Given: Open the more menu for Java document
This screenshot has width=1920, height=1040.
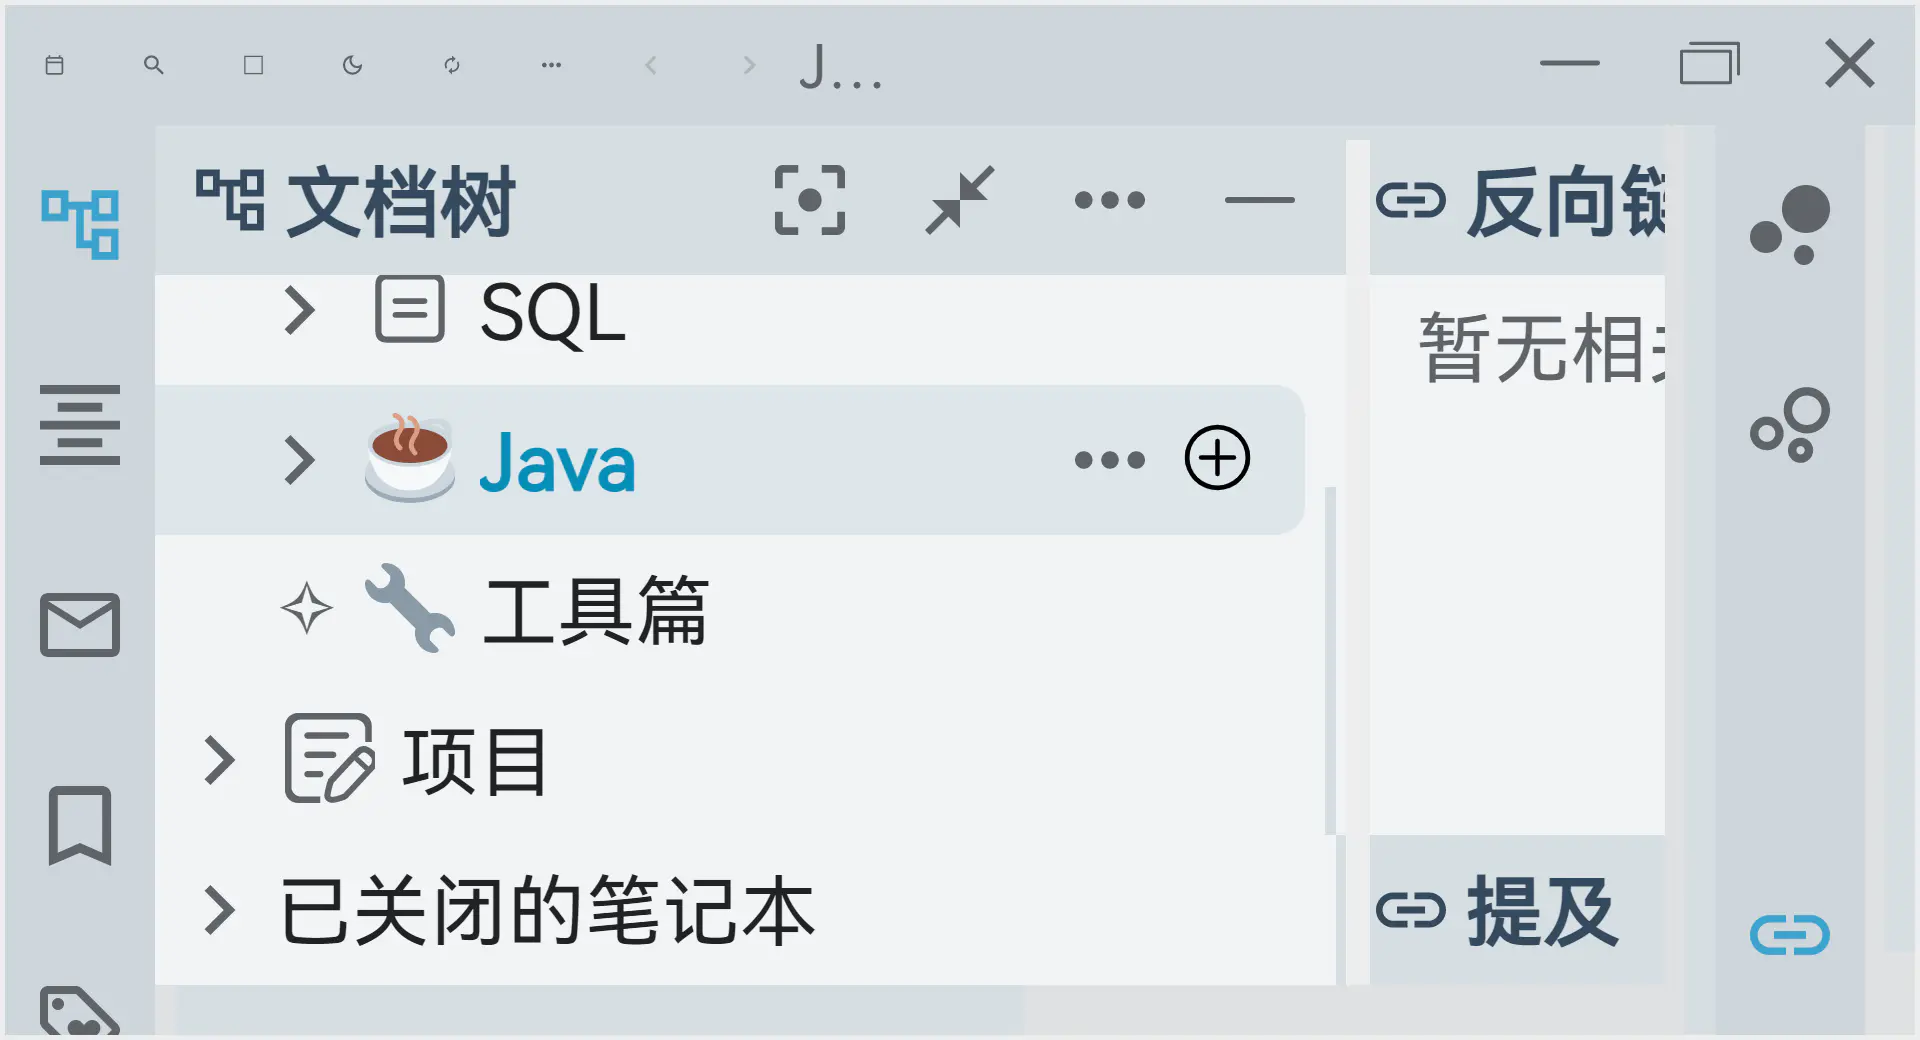Looking at the screenshot, I should click(1110, 460).
